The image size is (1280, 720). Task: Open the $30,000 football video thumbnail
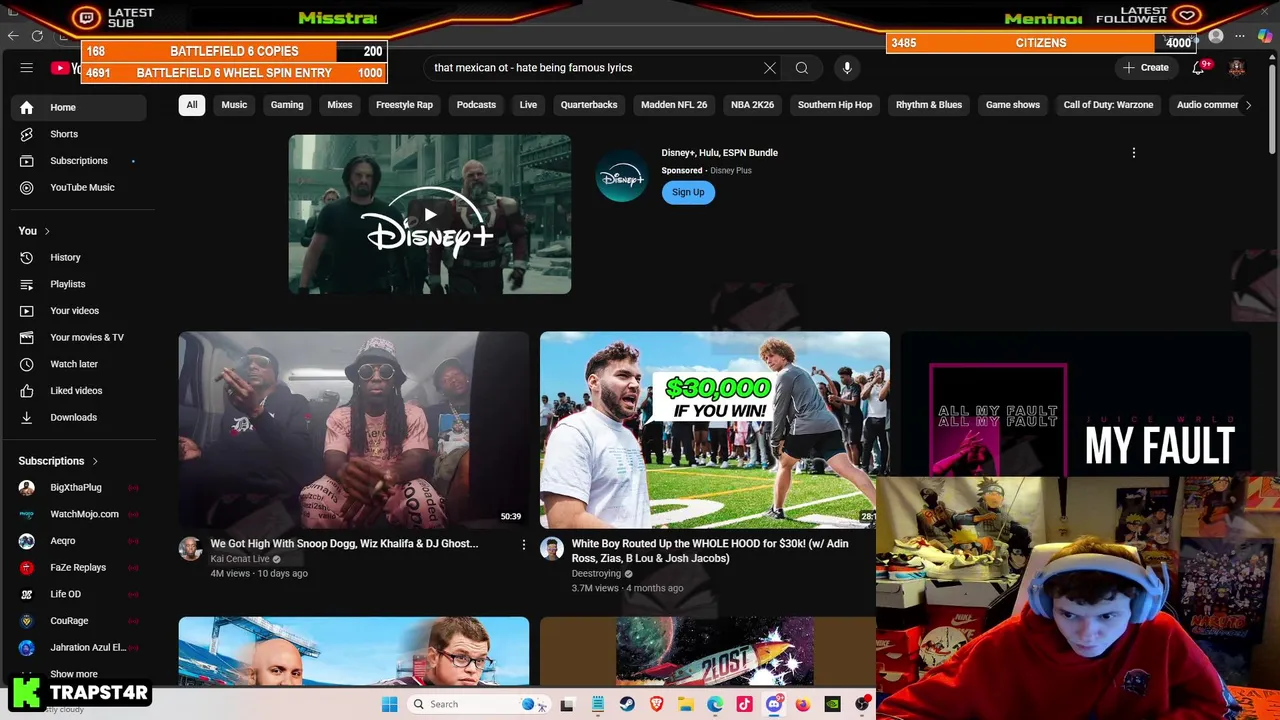[714, 430]
